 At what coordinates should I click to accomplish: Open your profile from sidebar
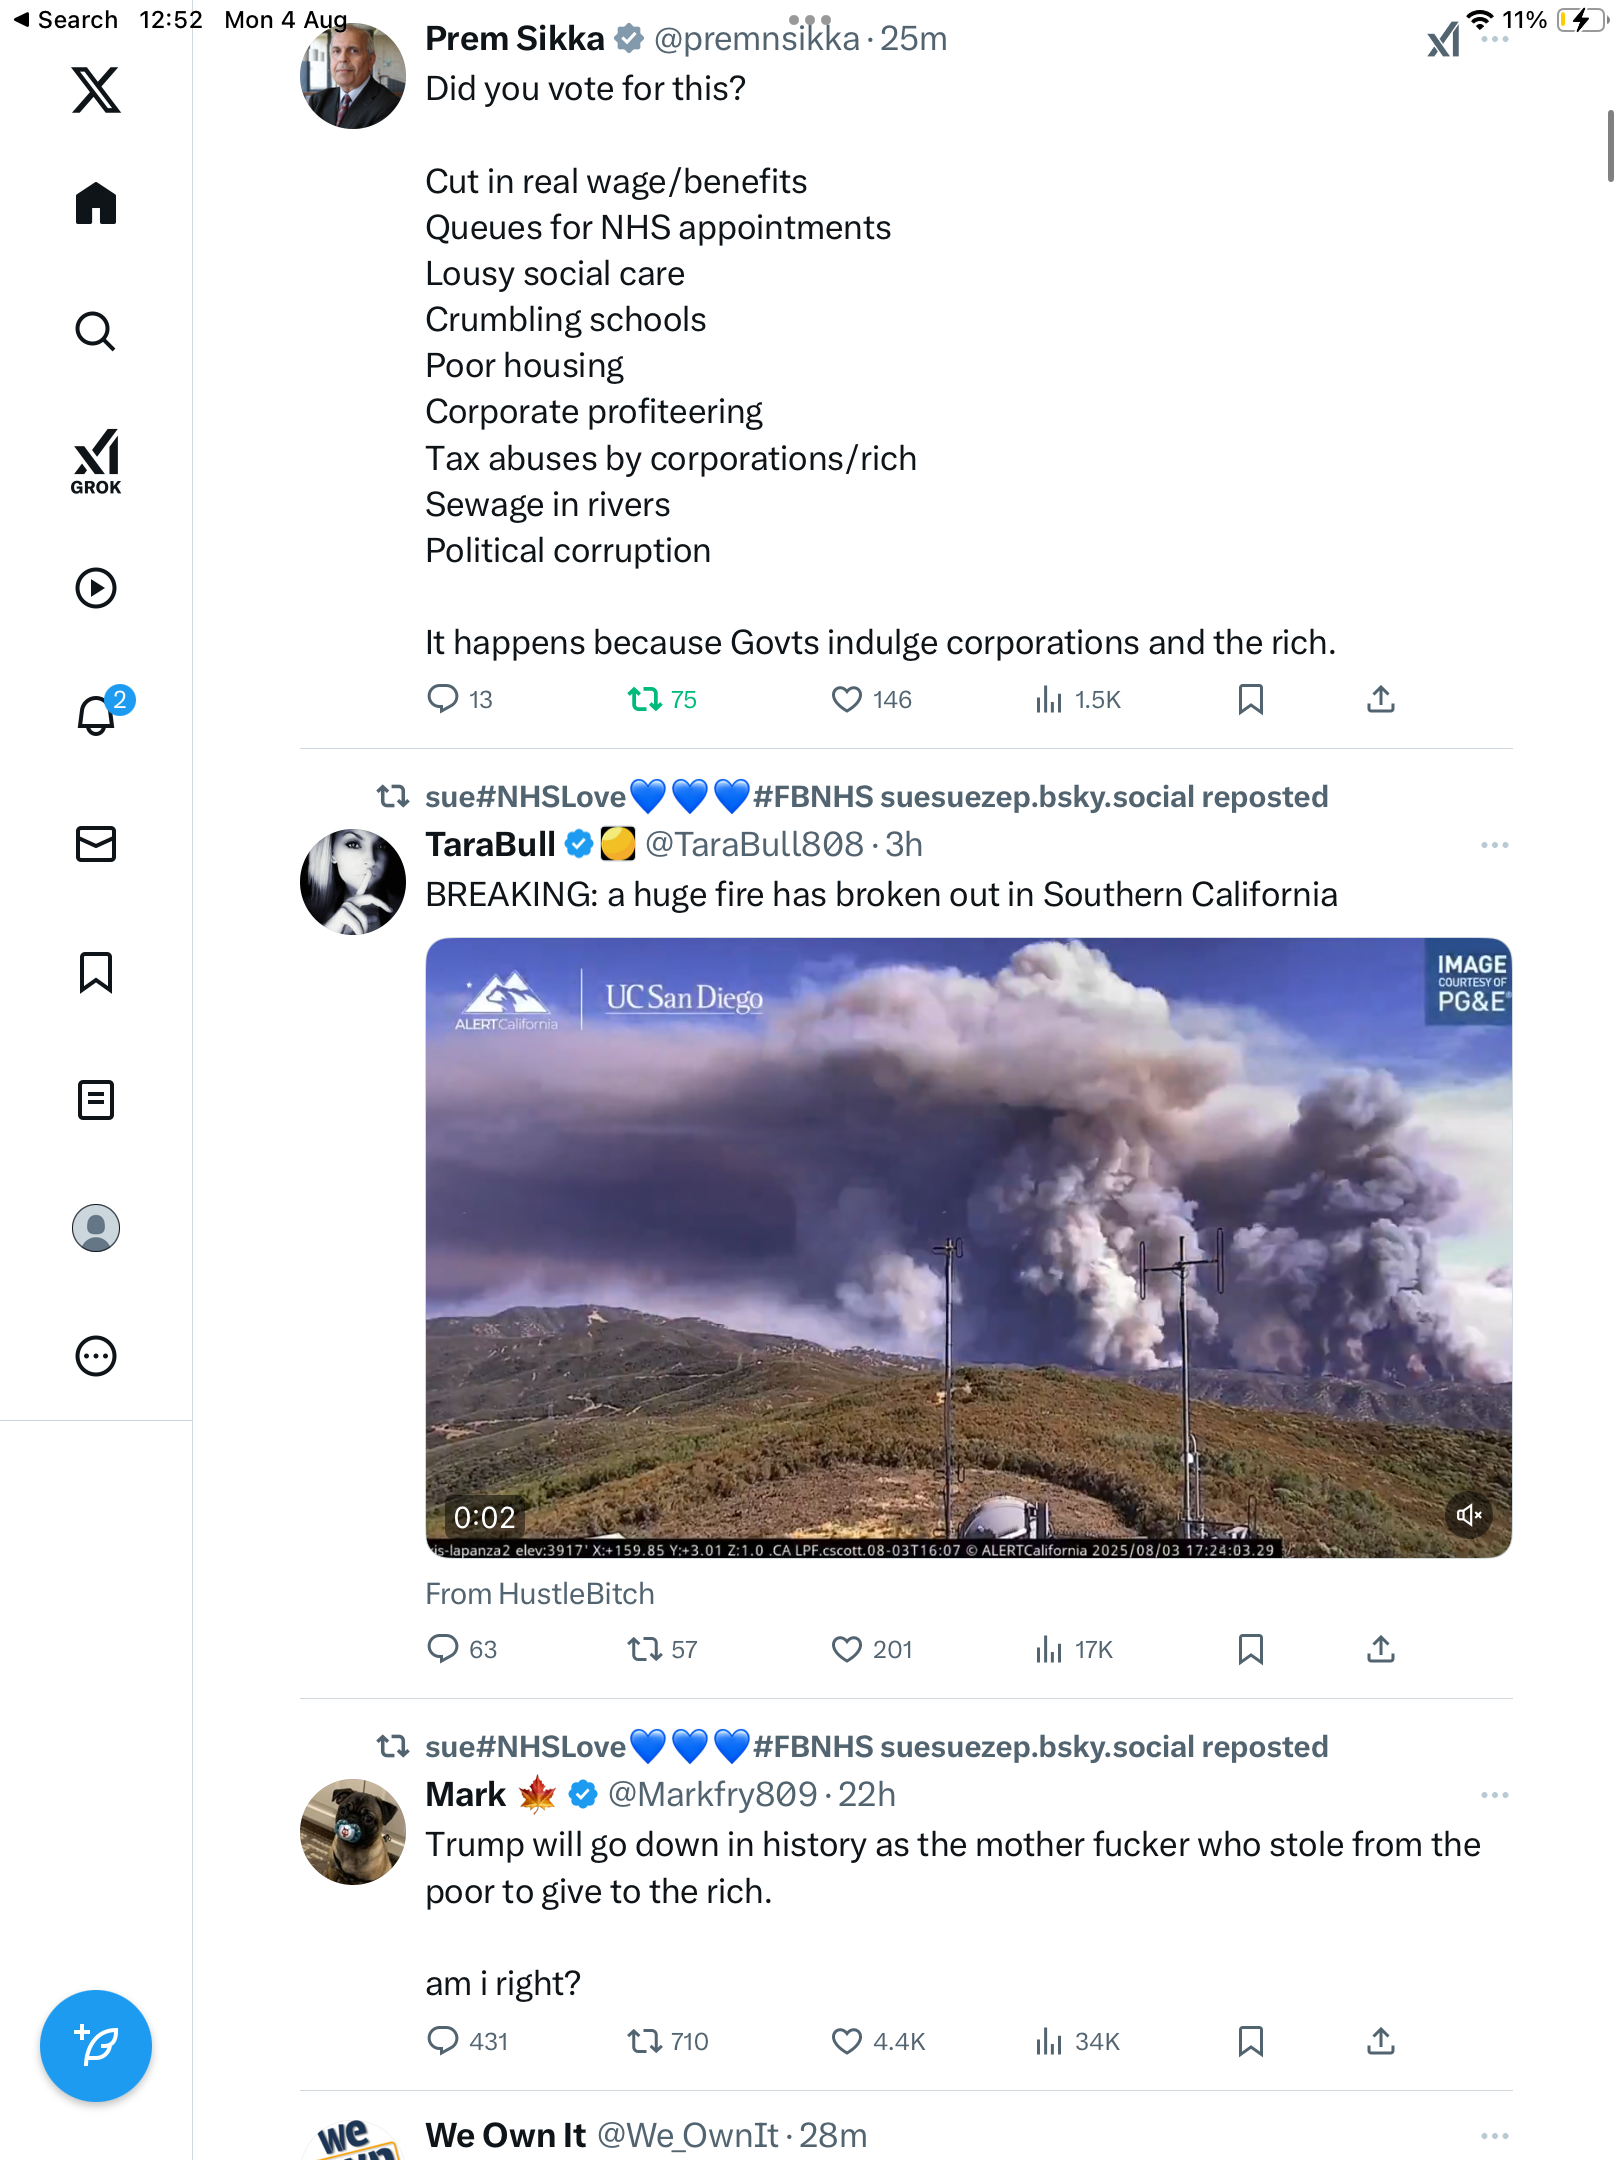click(x=96, y=1228)
